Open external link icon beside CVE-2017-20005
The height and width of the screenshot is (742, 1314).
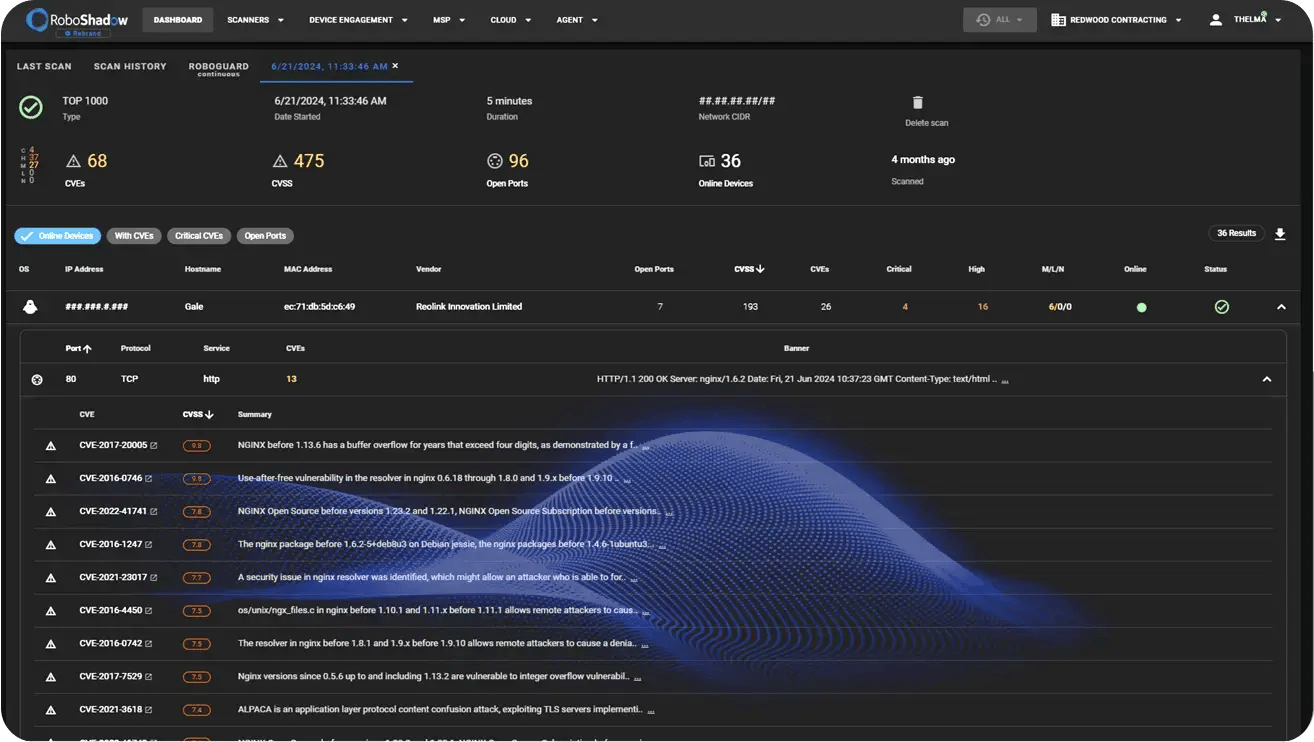153,446
